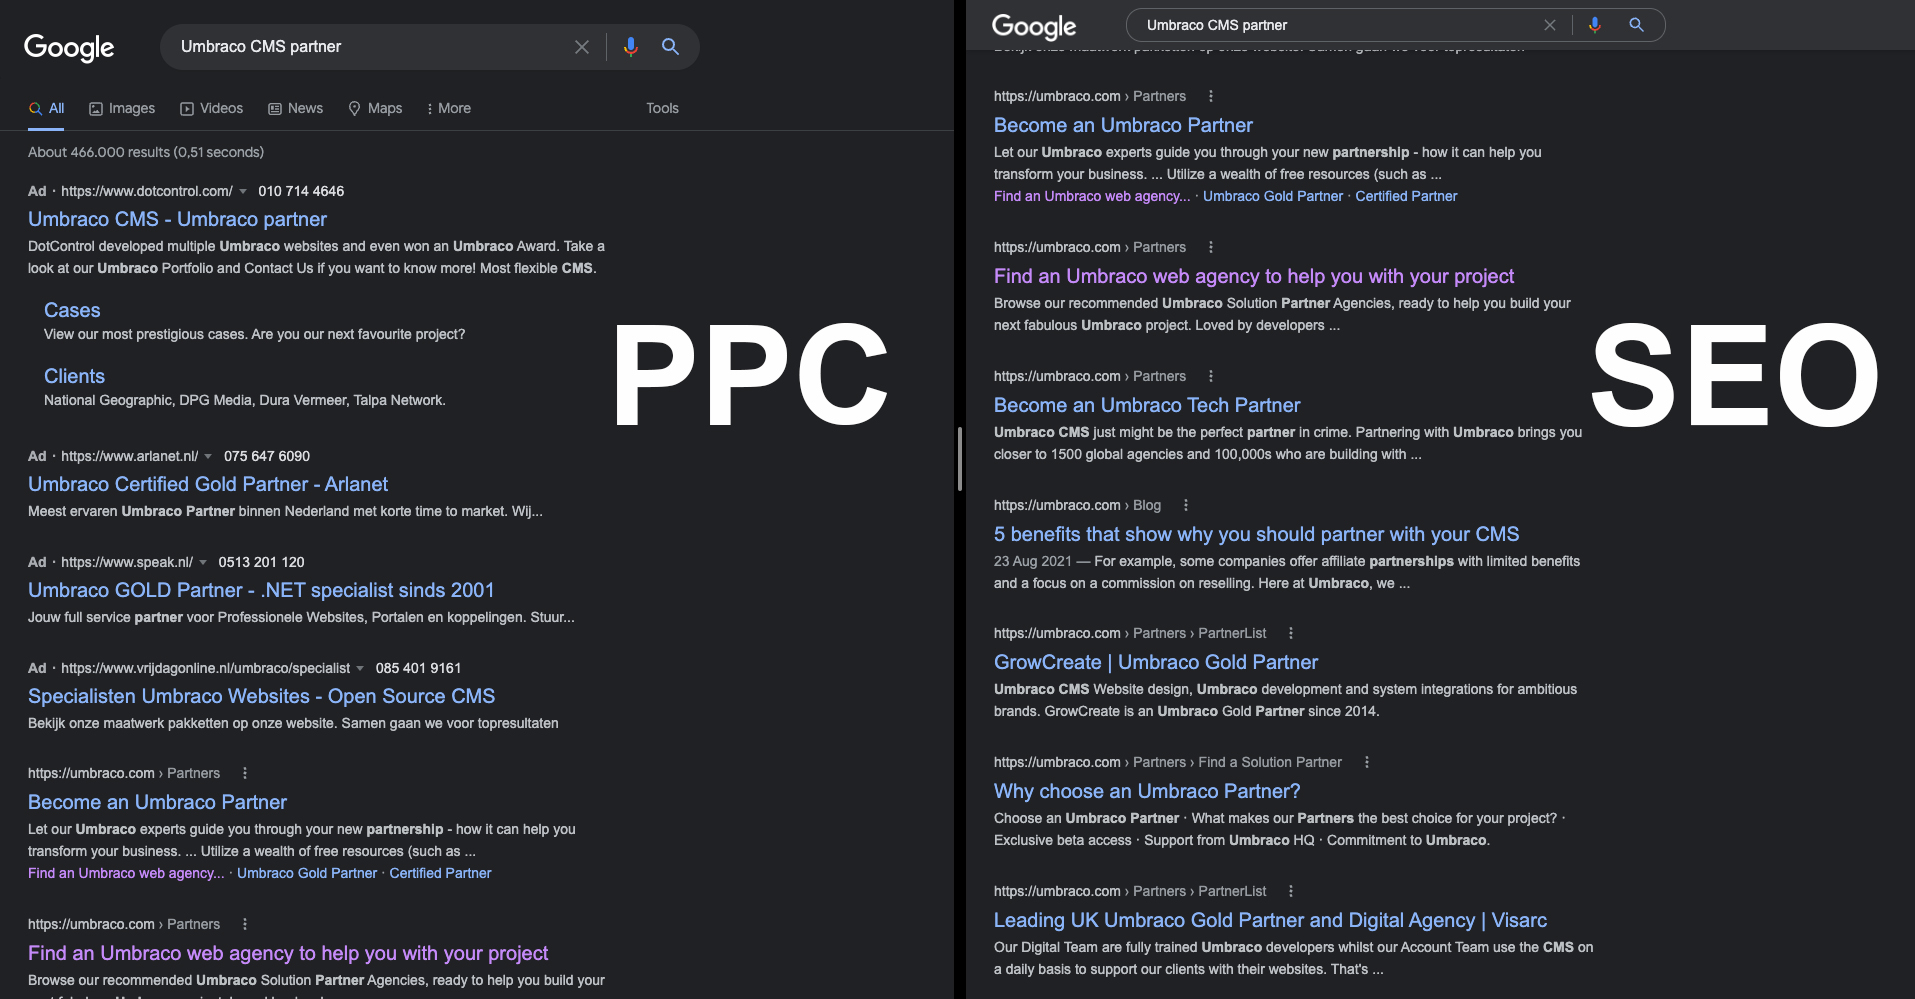
Task: Open Umbraco GOLD Partner .NET specialist ad
Action: pos(261,590)
